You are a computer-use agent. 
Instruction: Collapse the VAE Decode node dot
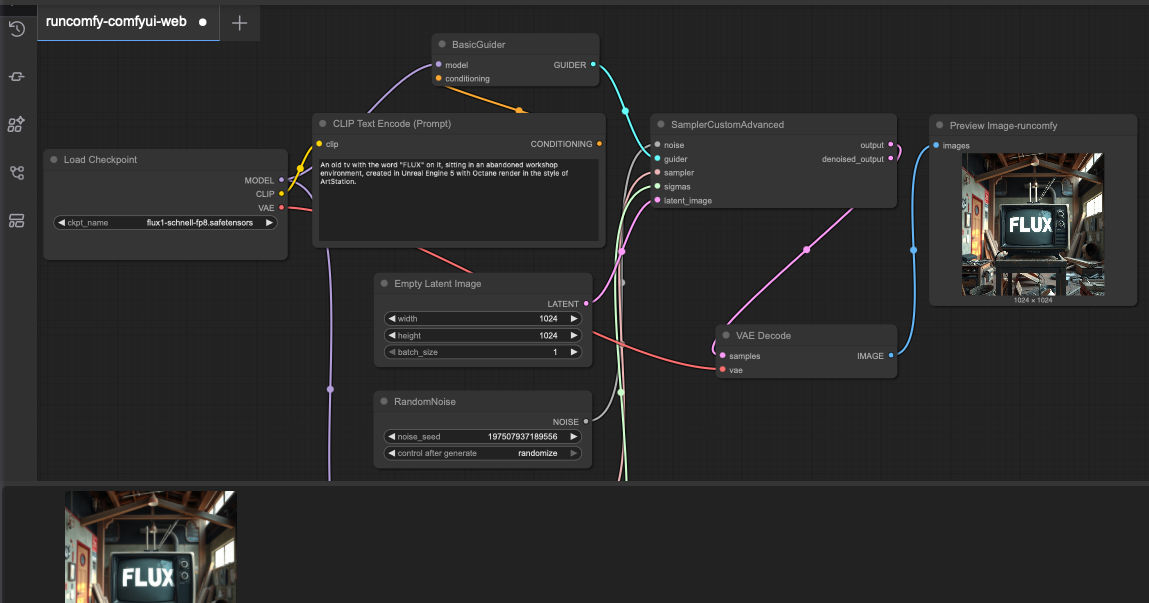point(726,336)
